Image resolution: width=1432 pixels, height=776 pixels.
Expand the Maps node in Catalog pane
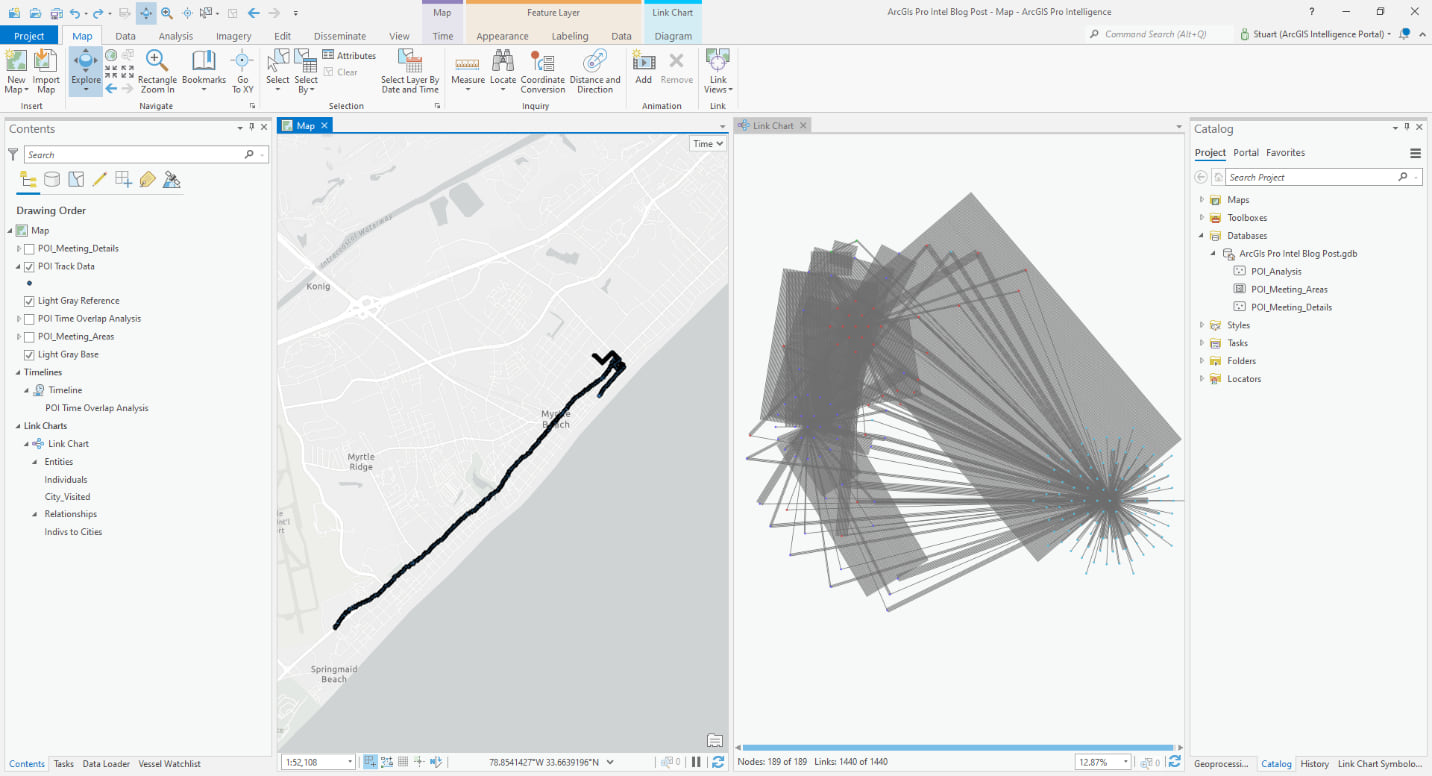1201,199
